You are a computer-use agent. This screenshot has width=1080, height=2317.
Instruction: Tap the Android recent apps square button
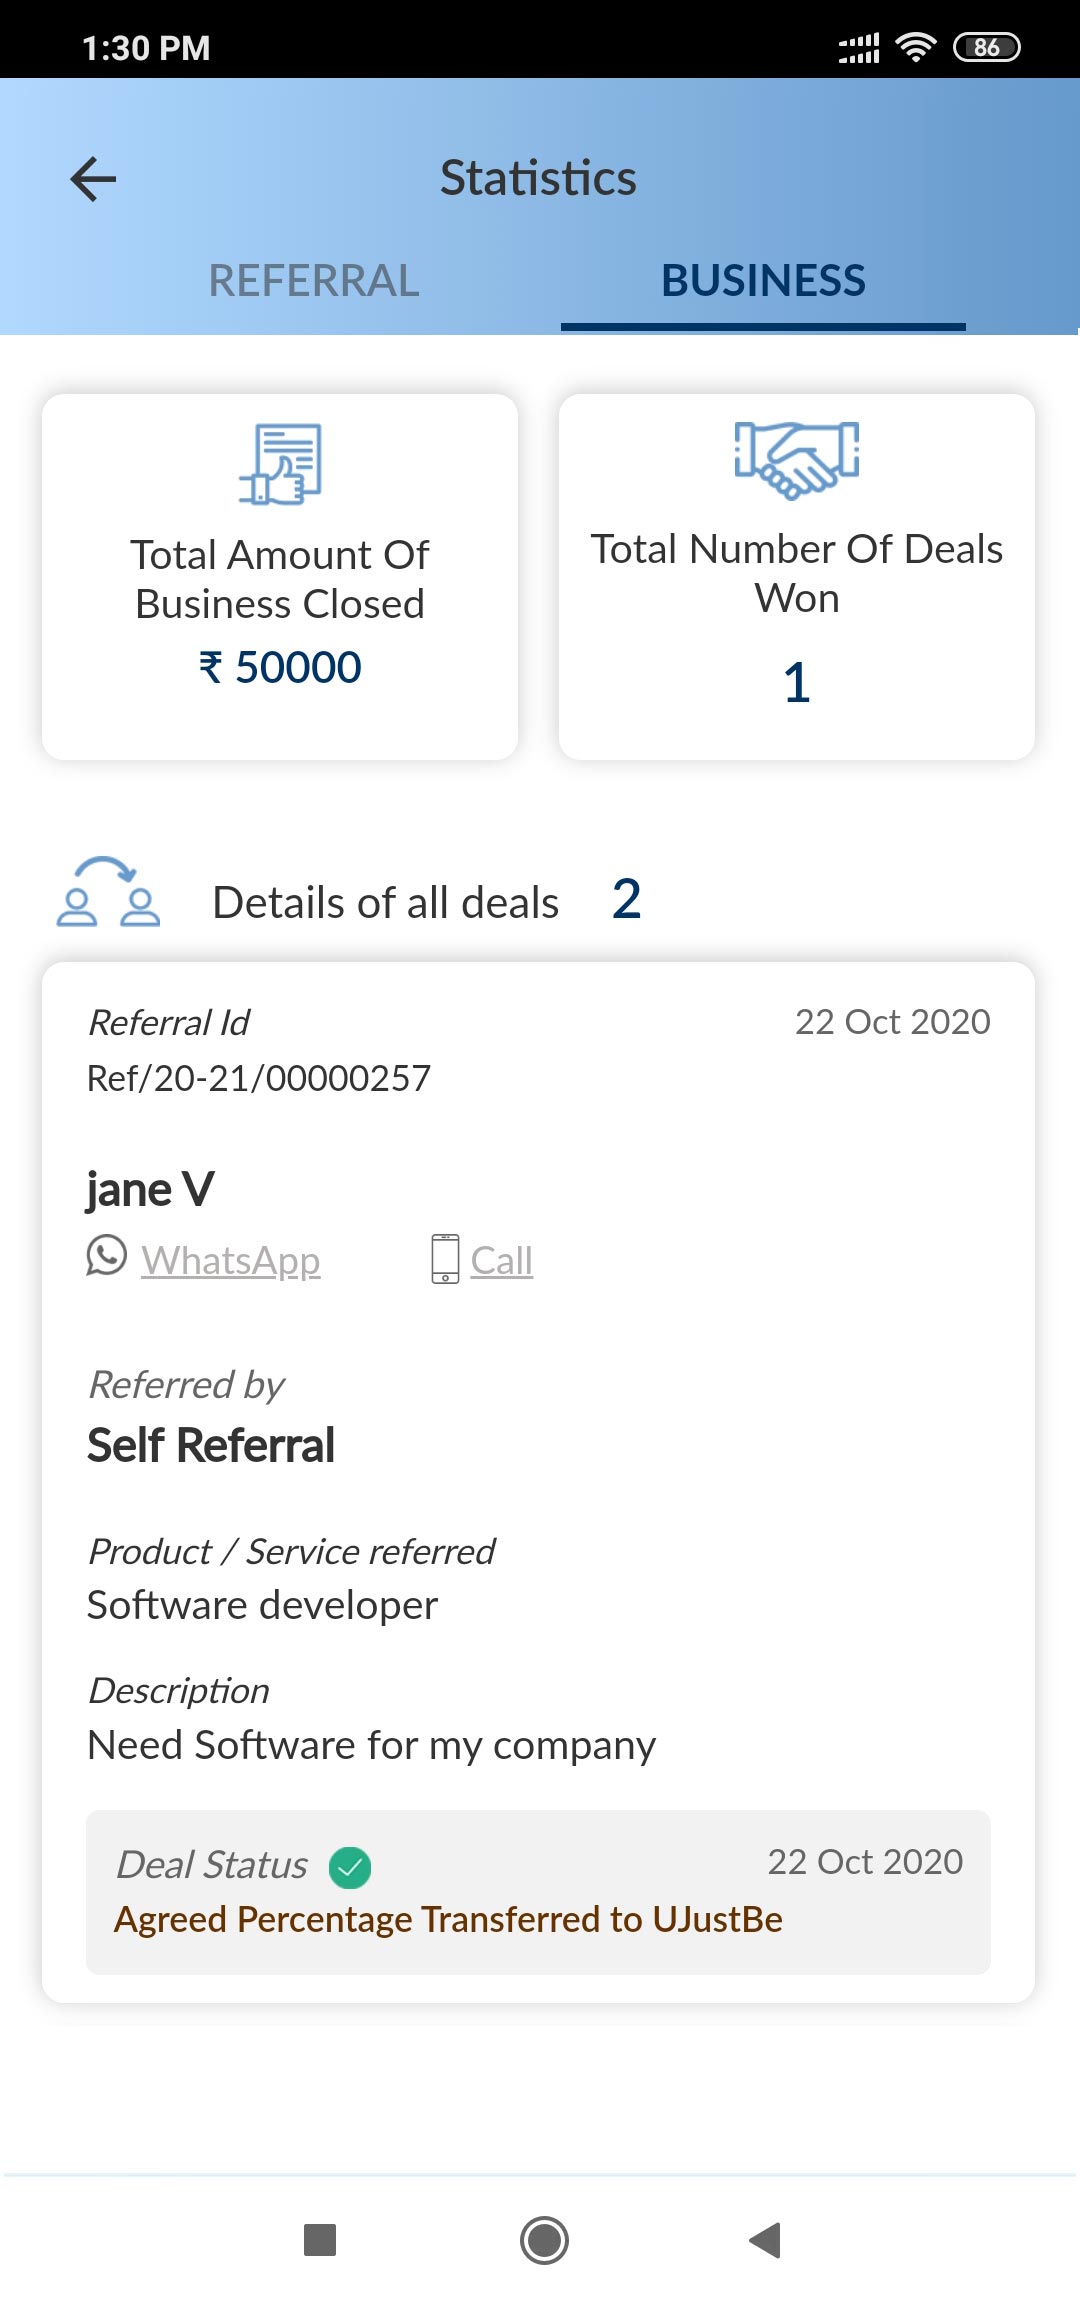[x=320, y=2241]
